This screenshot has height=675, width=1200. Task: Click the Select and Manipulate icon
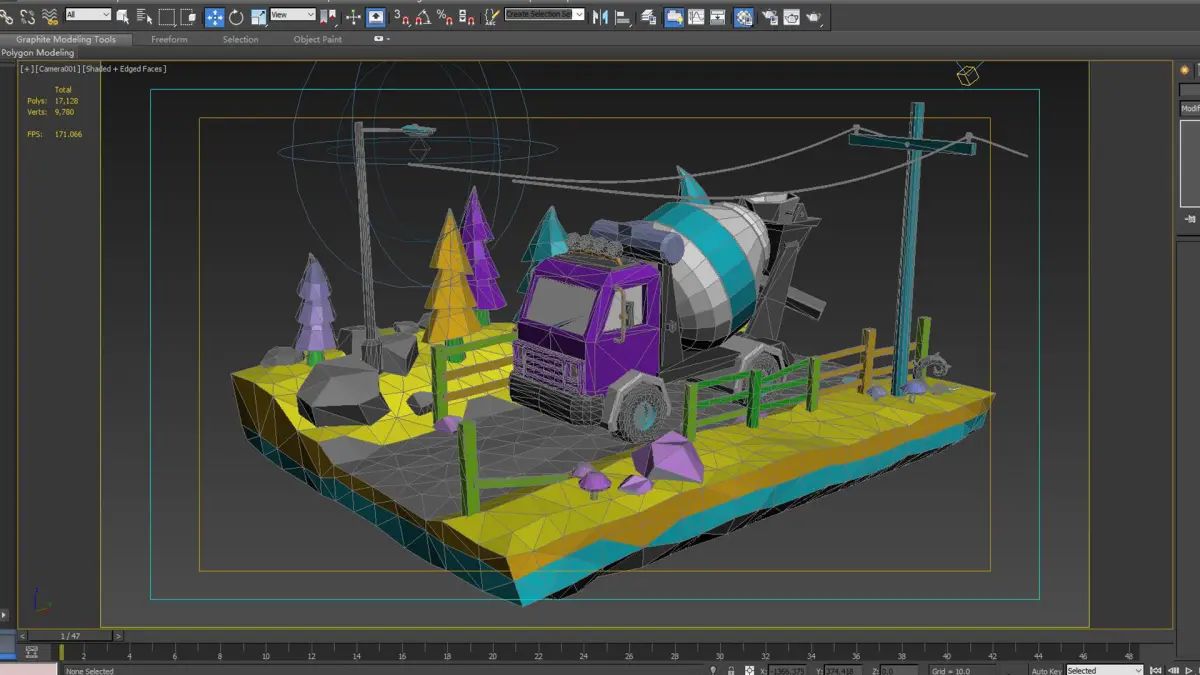[353, 17]
